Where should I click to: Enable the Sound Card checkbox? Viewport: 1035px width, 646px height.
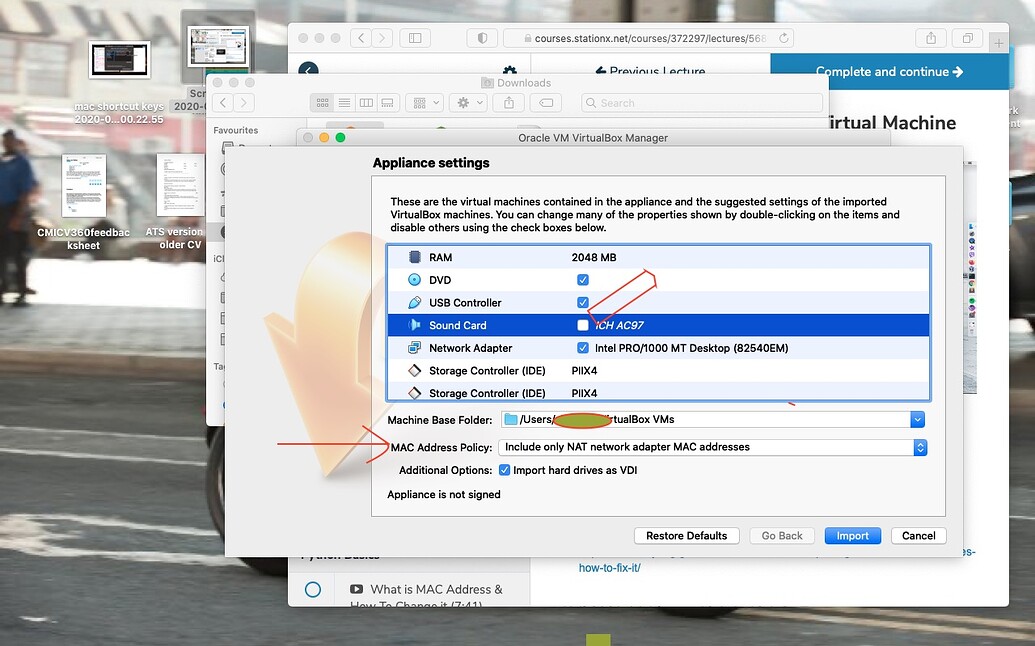point(583,325)
